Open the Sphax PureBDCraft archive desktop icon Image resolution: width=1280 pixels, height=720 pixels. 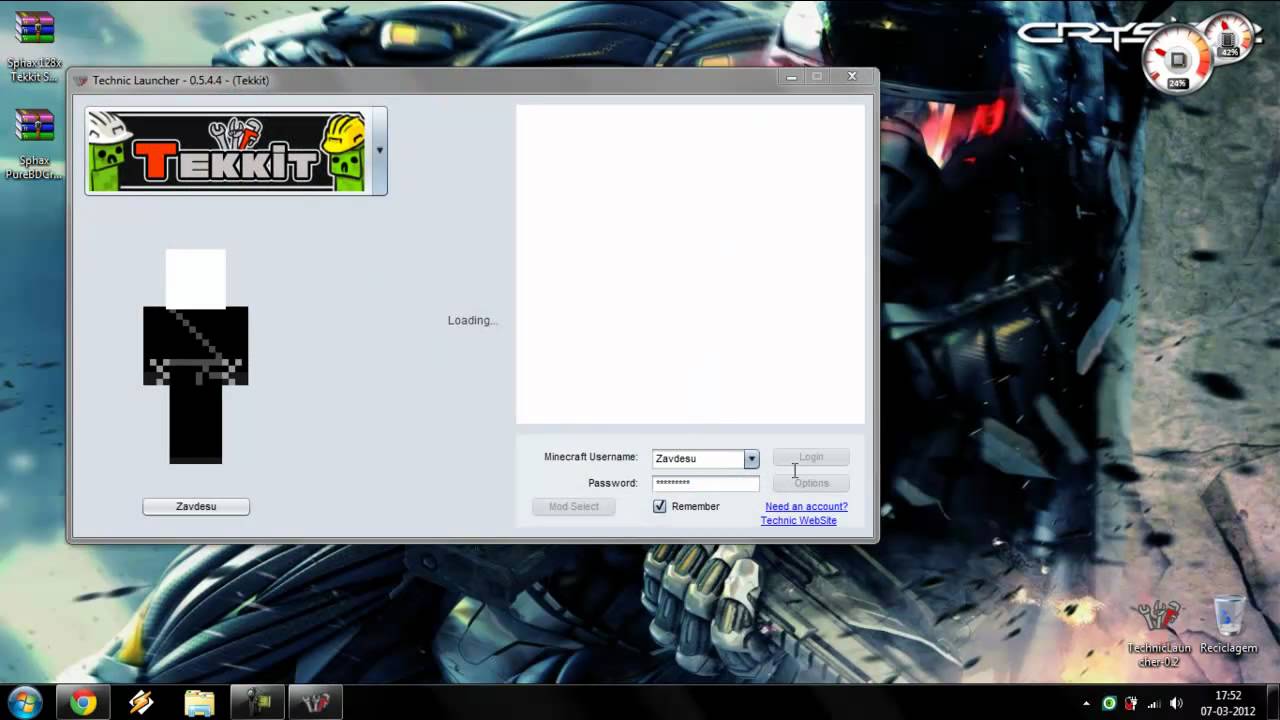tap(34, 143)
